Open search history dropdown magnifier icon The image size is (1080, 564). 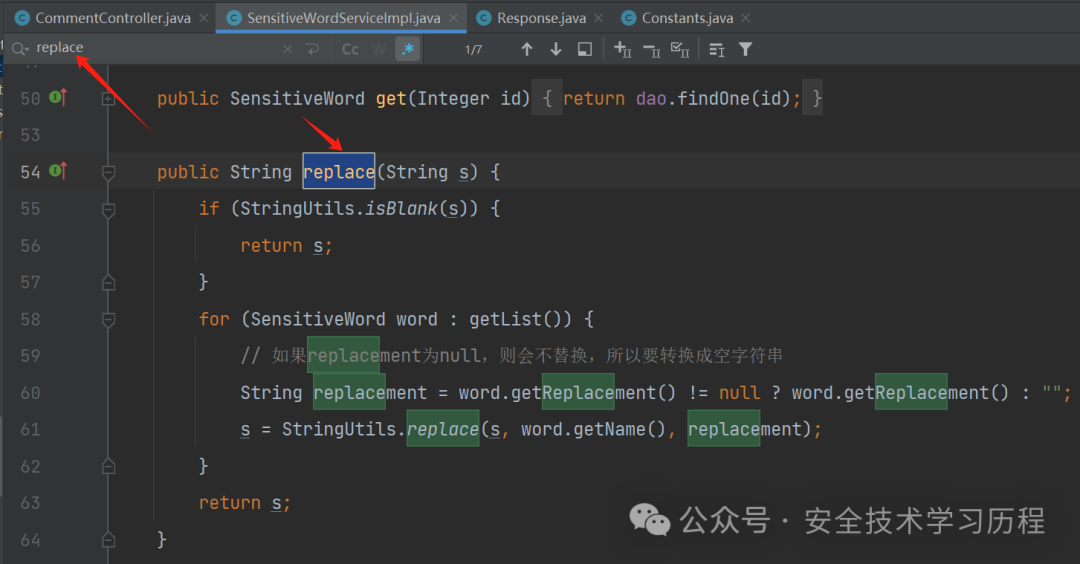(x=19, y=48)
